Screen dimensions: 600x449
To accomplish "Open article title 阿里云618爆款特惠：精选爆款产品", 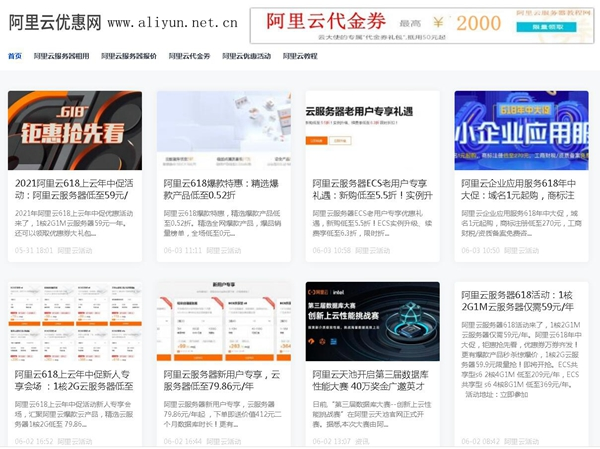I will [223, 190].
